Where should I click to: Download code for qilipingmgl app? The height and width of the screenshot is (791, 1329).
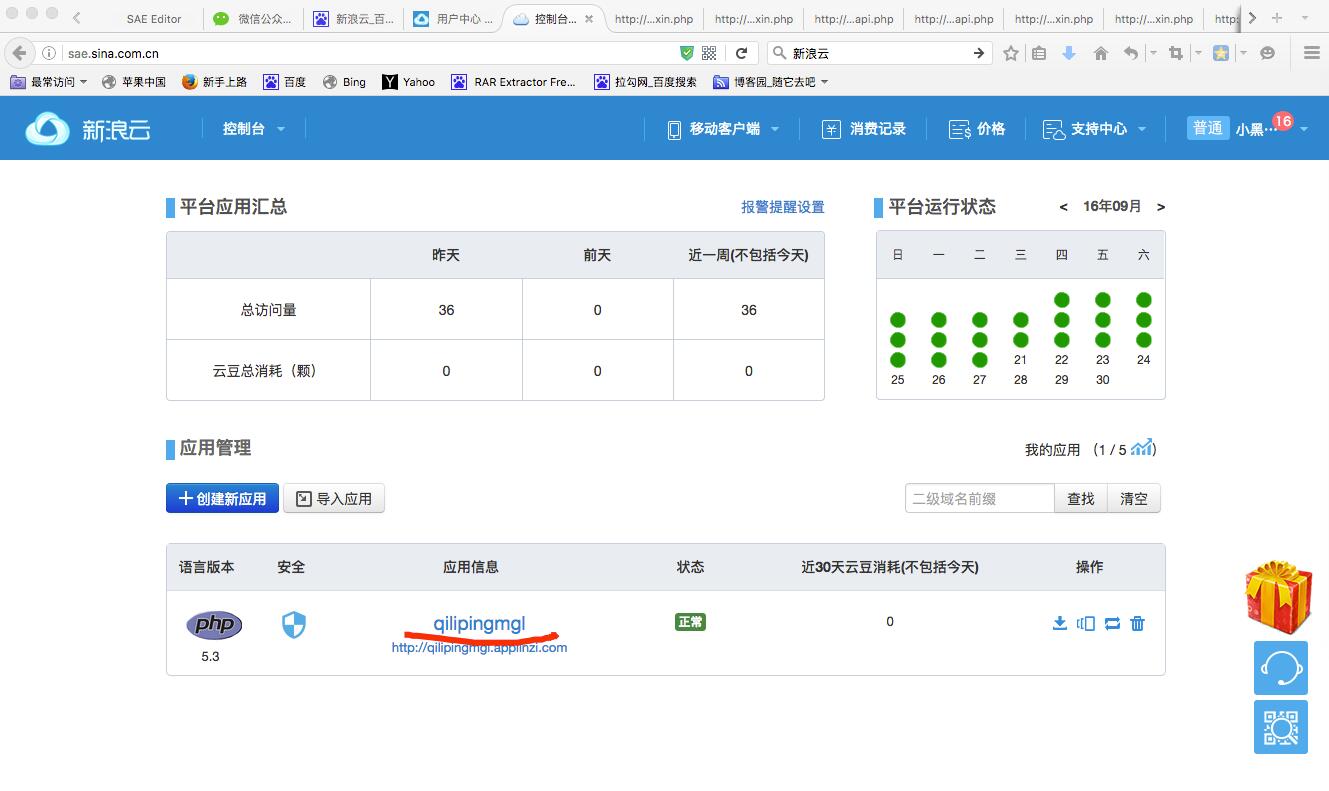pyautogui.click(x=1059, y=623)
